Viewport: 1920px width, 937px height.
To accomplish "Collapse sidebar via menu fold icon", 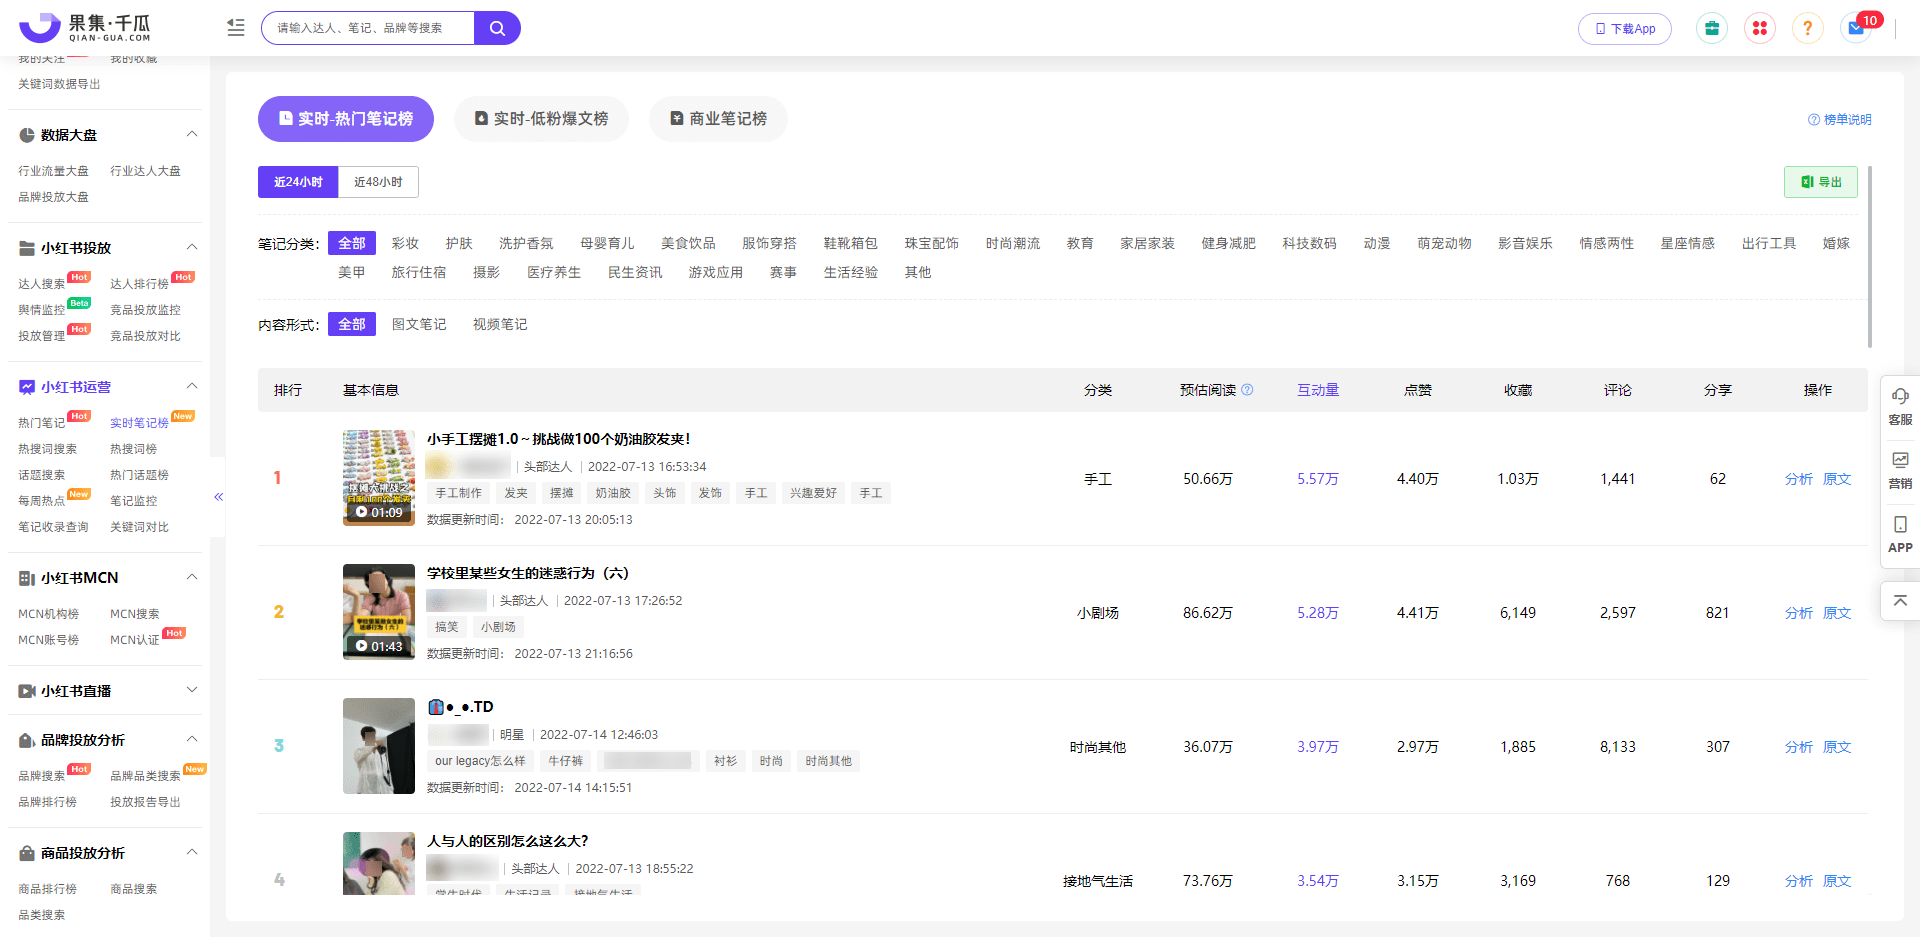I will tap(236, 28).
